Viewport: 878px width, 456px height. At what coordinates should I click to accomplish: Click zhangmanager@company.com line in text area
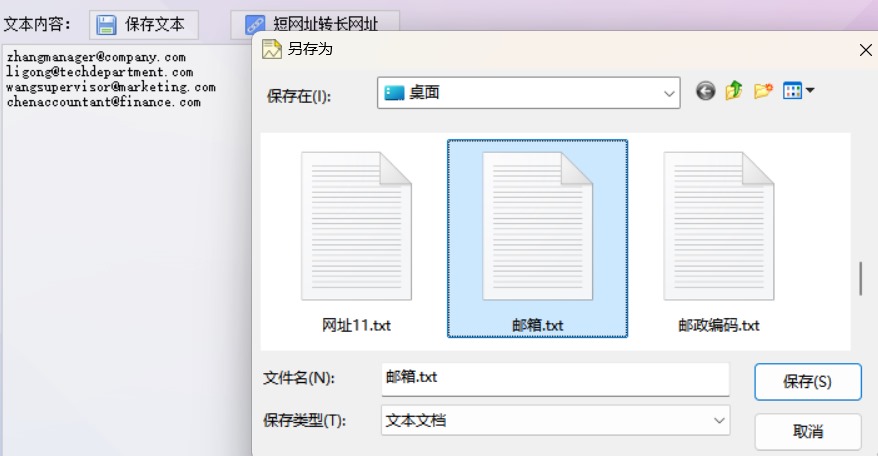coord(96,57)
